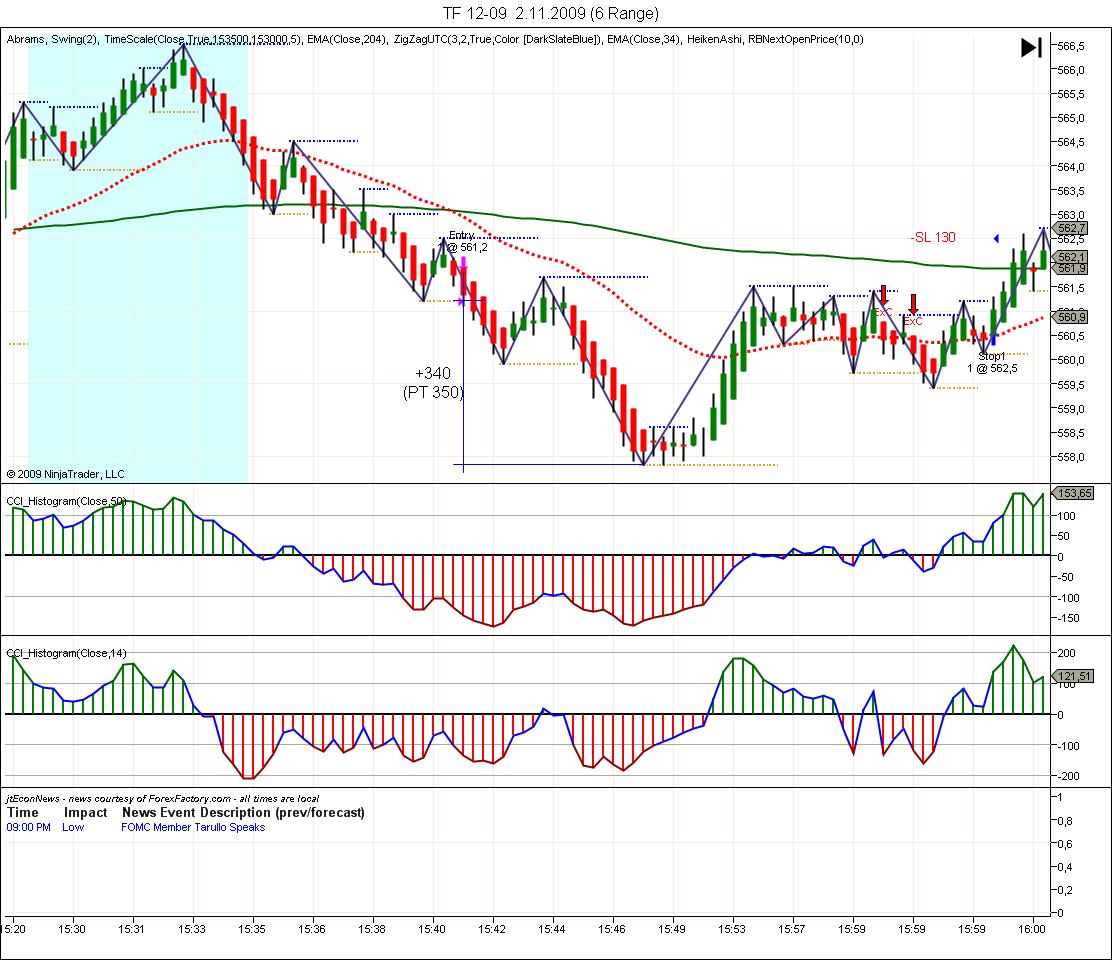
Task: Click the skip-to-latest-bar arrow icon
Action: [1031, 47]
